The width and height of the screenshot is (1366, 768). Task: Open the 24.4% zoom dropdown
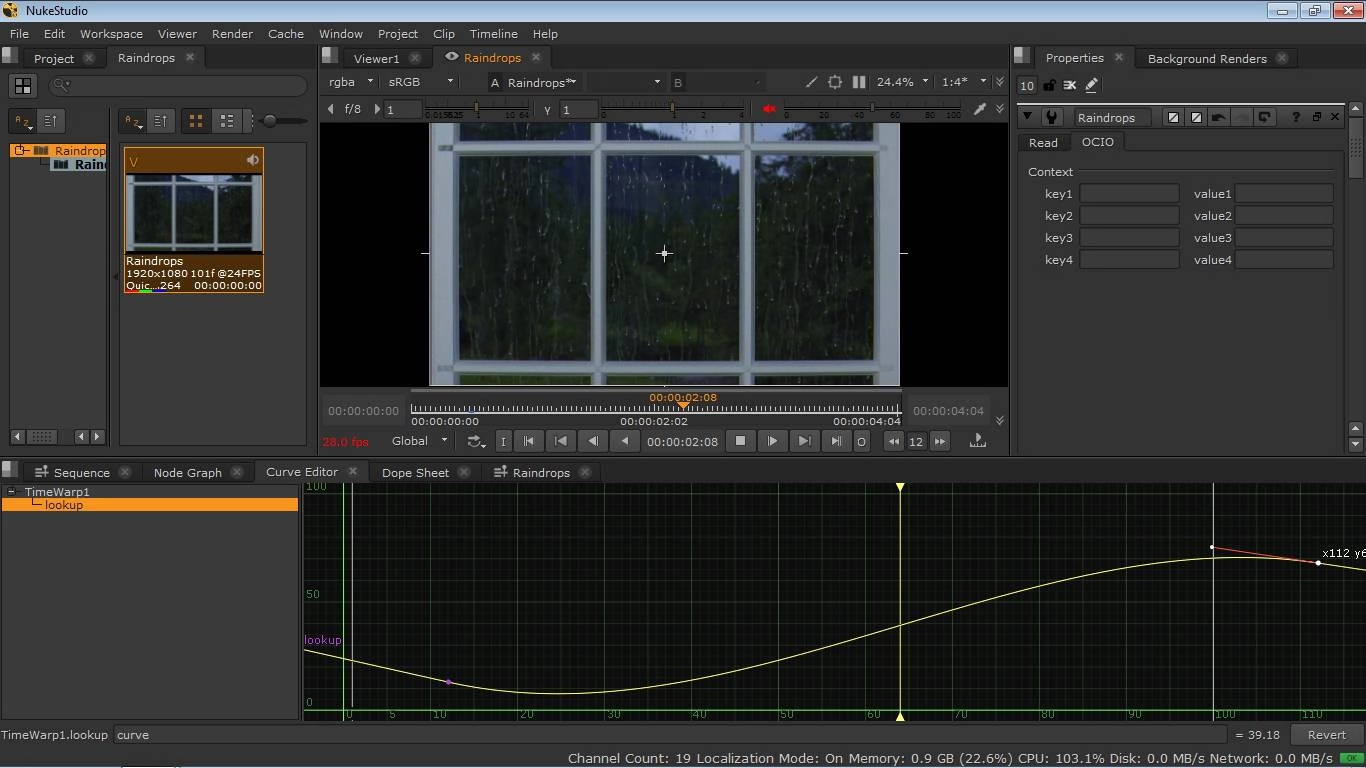902,82
